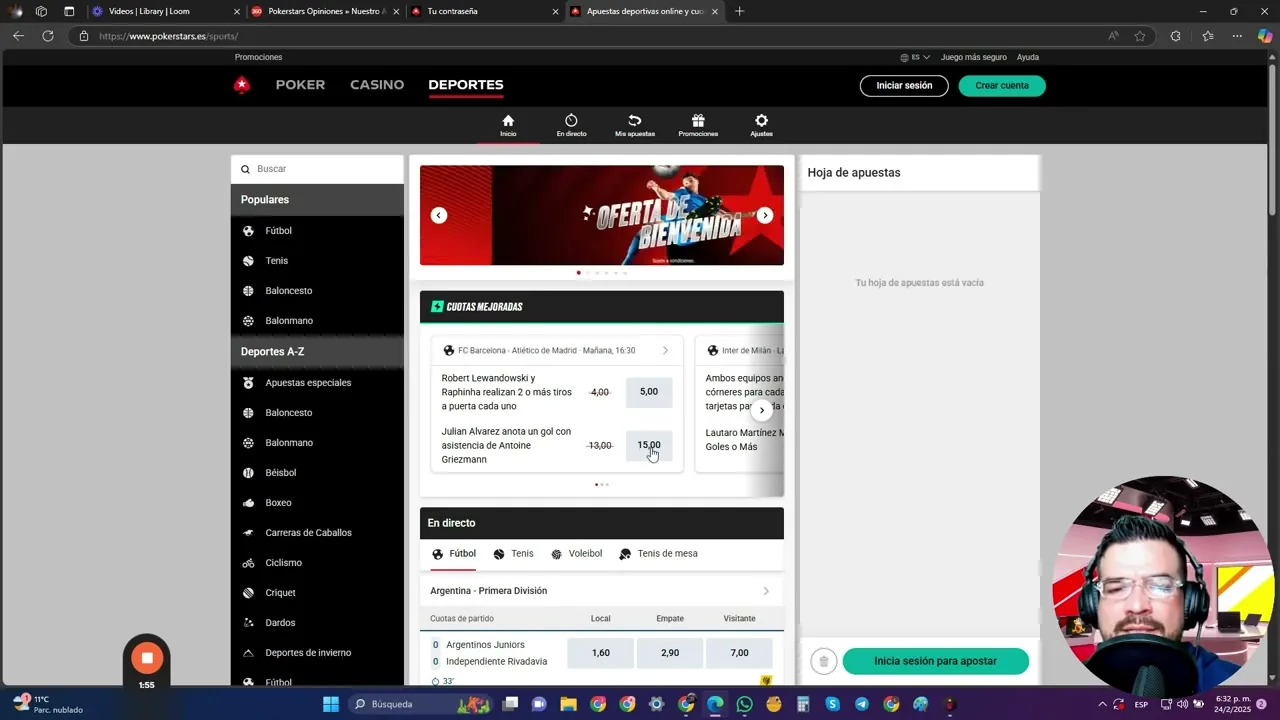Screen dimensions: 1280x720
Task: Pick Visitante odds 7,00
Action: point(739,653)
